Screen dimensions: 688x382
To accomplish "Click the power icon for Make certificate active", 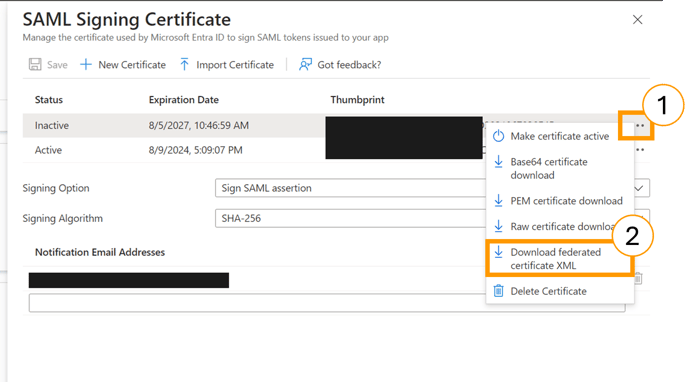I will [x=498, y=136].
